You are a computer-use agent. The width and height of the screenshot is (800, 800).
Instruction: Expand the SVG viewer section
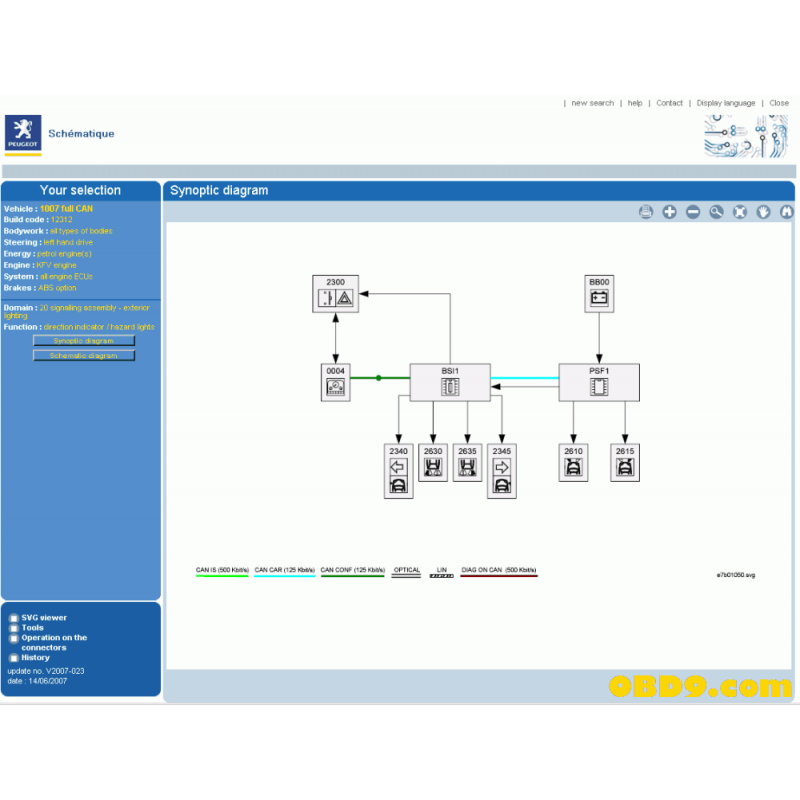[x=42, y=617]
